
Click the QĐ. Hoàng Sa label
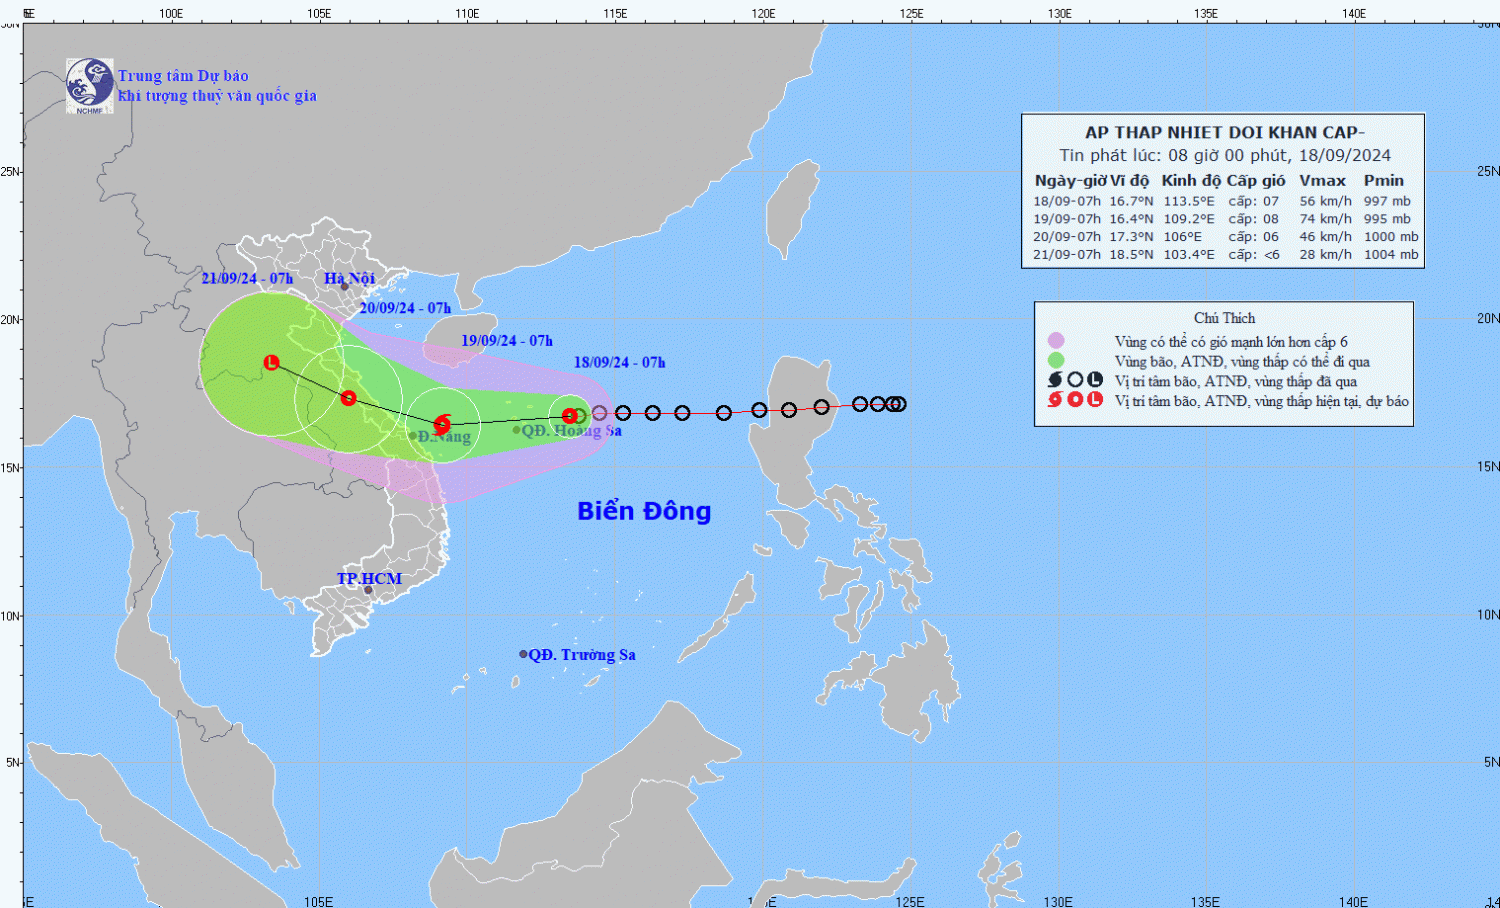[x=571, y=431]
